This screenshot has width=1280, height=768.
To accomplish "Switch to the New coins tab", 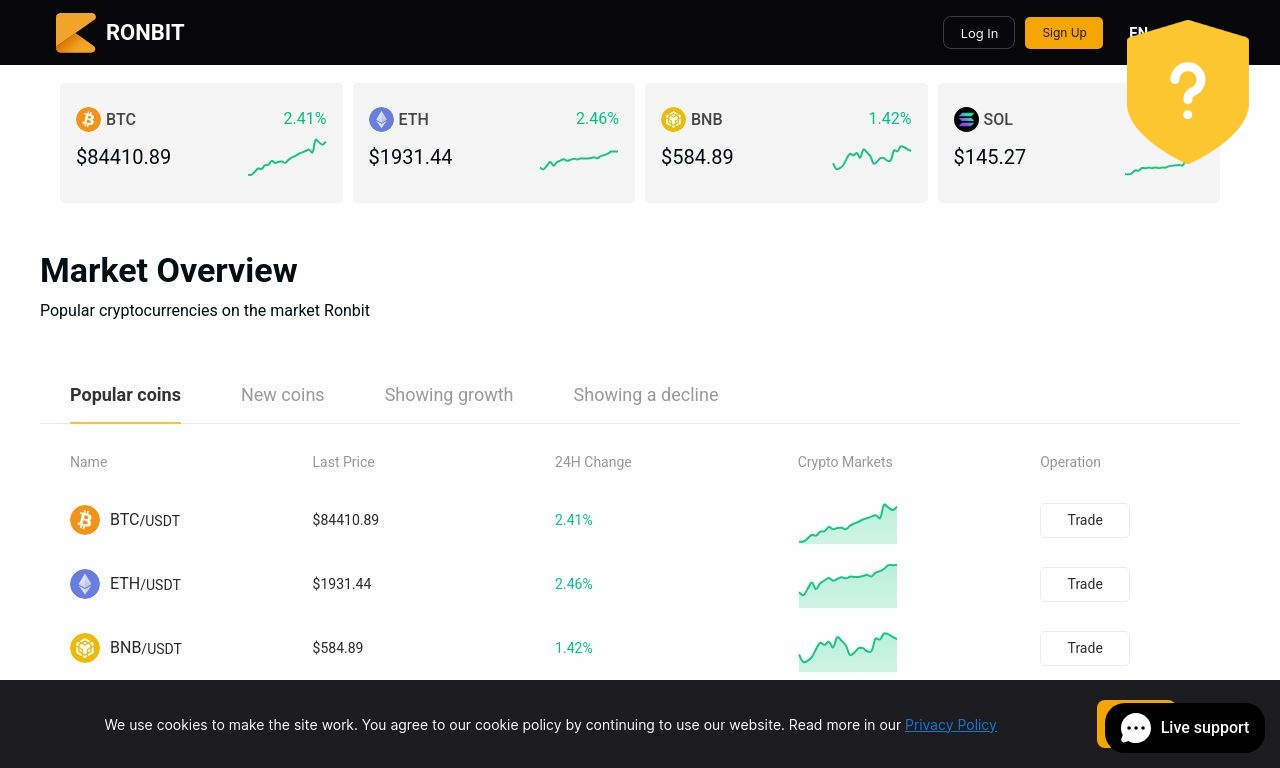I will [282, 395].
